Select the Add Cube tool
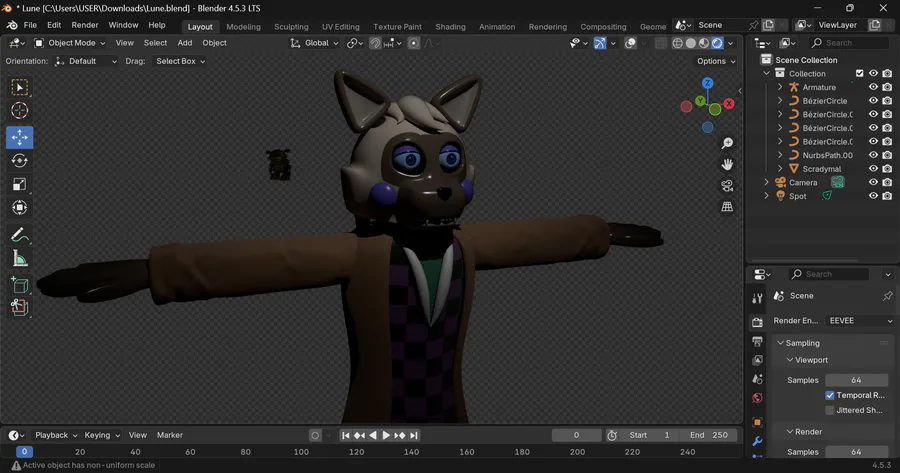The image size is (900, 473). click(20, 285)
